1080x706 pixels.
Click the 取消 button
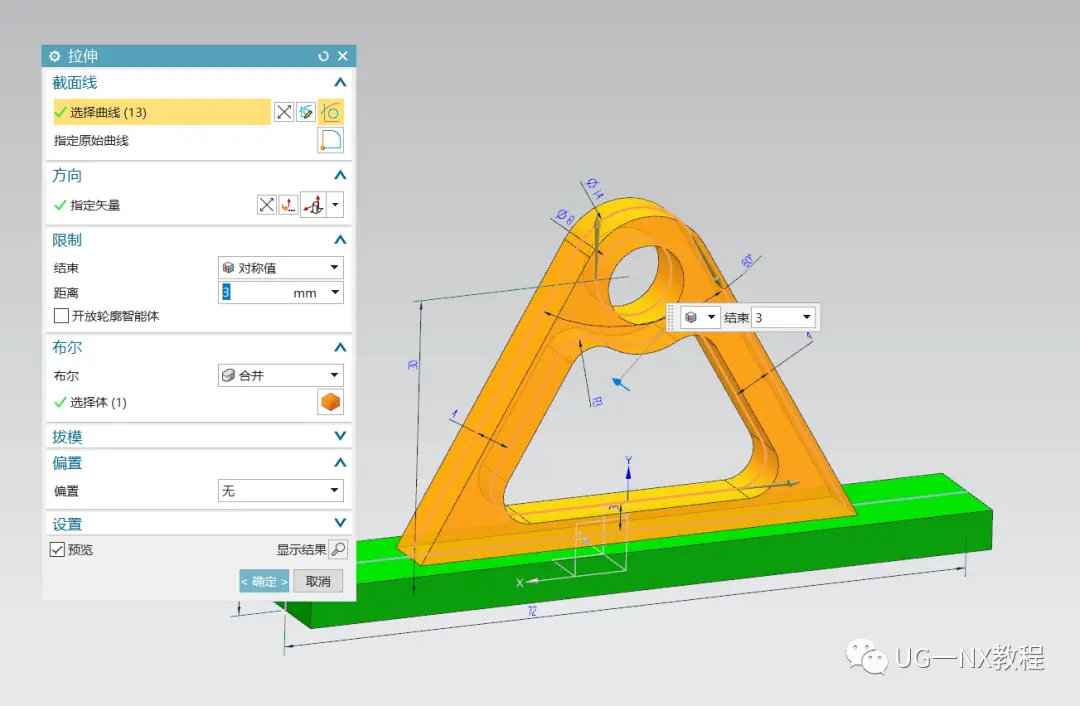(x=318, y=581)
